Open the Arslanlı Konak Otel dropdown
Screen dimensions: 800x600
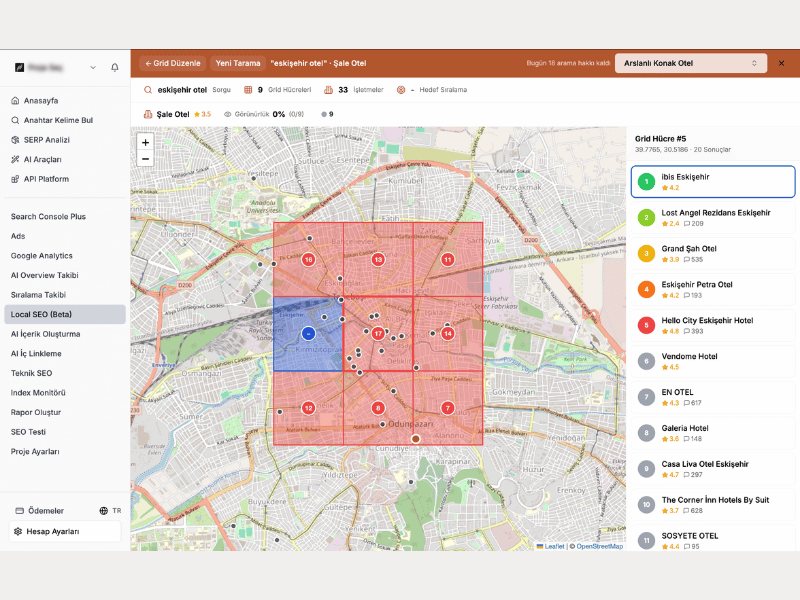[x=691, y=63]
